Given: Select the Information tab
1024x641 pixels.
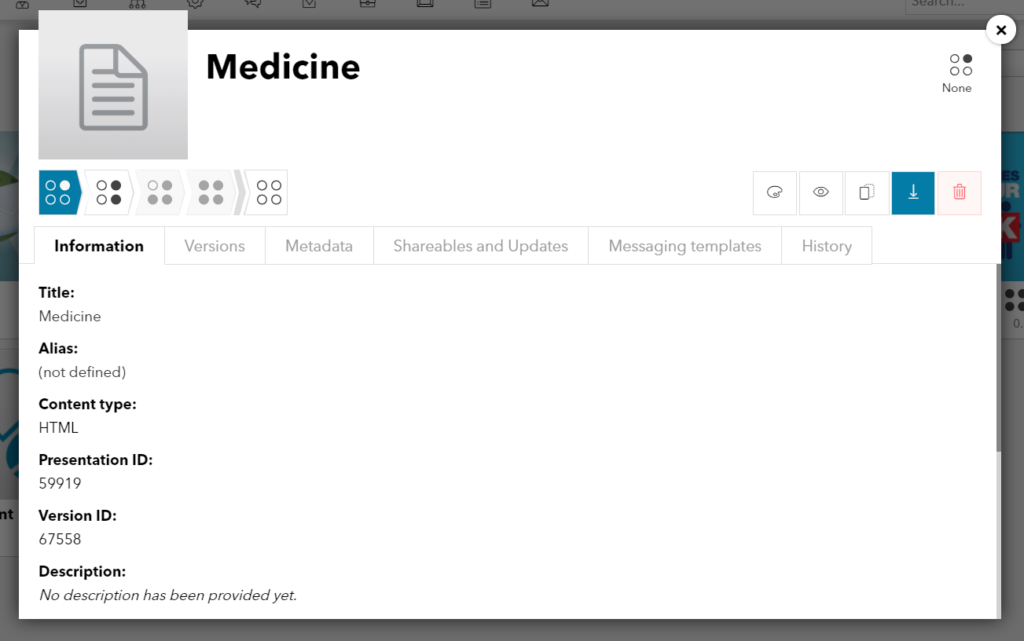Looking at the screenshot, I should coord(99,246).
